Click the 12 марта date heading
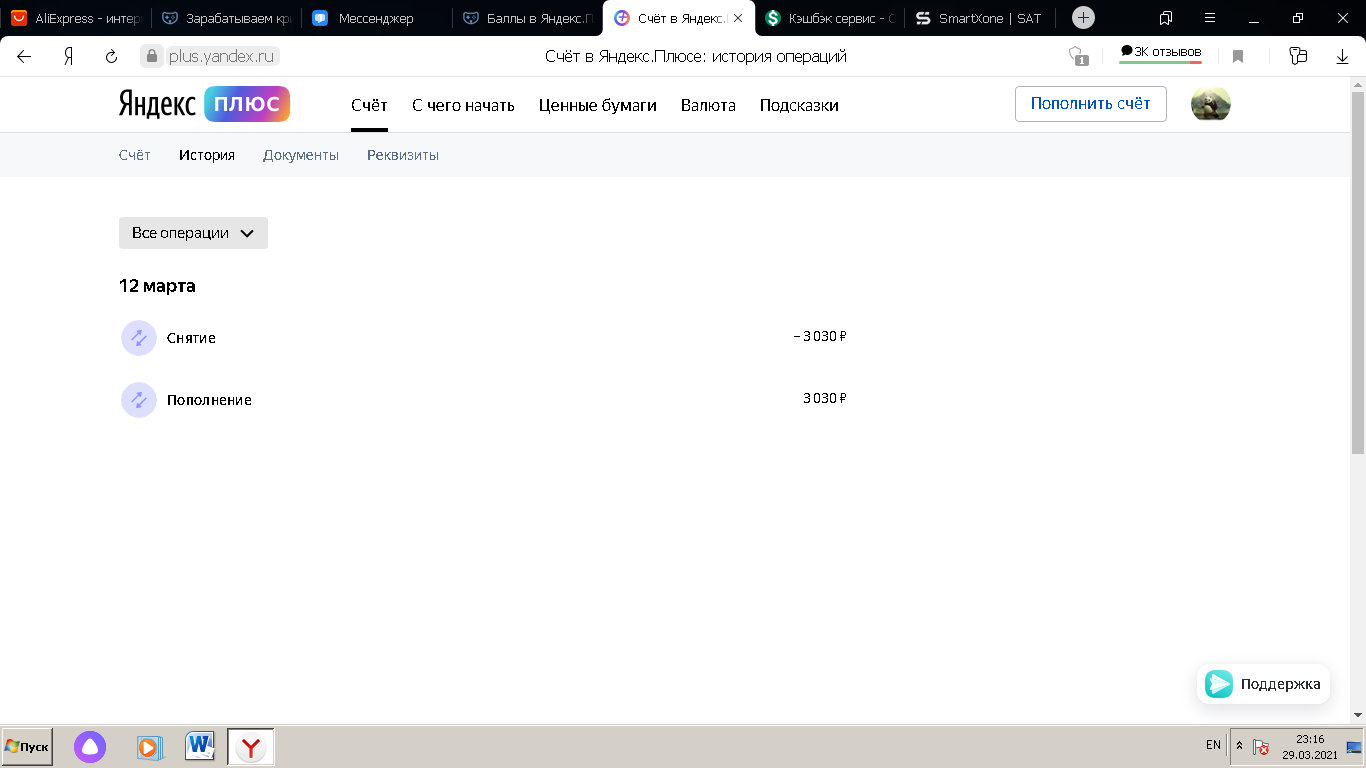 [x=157, y=286]
